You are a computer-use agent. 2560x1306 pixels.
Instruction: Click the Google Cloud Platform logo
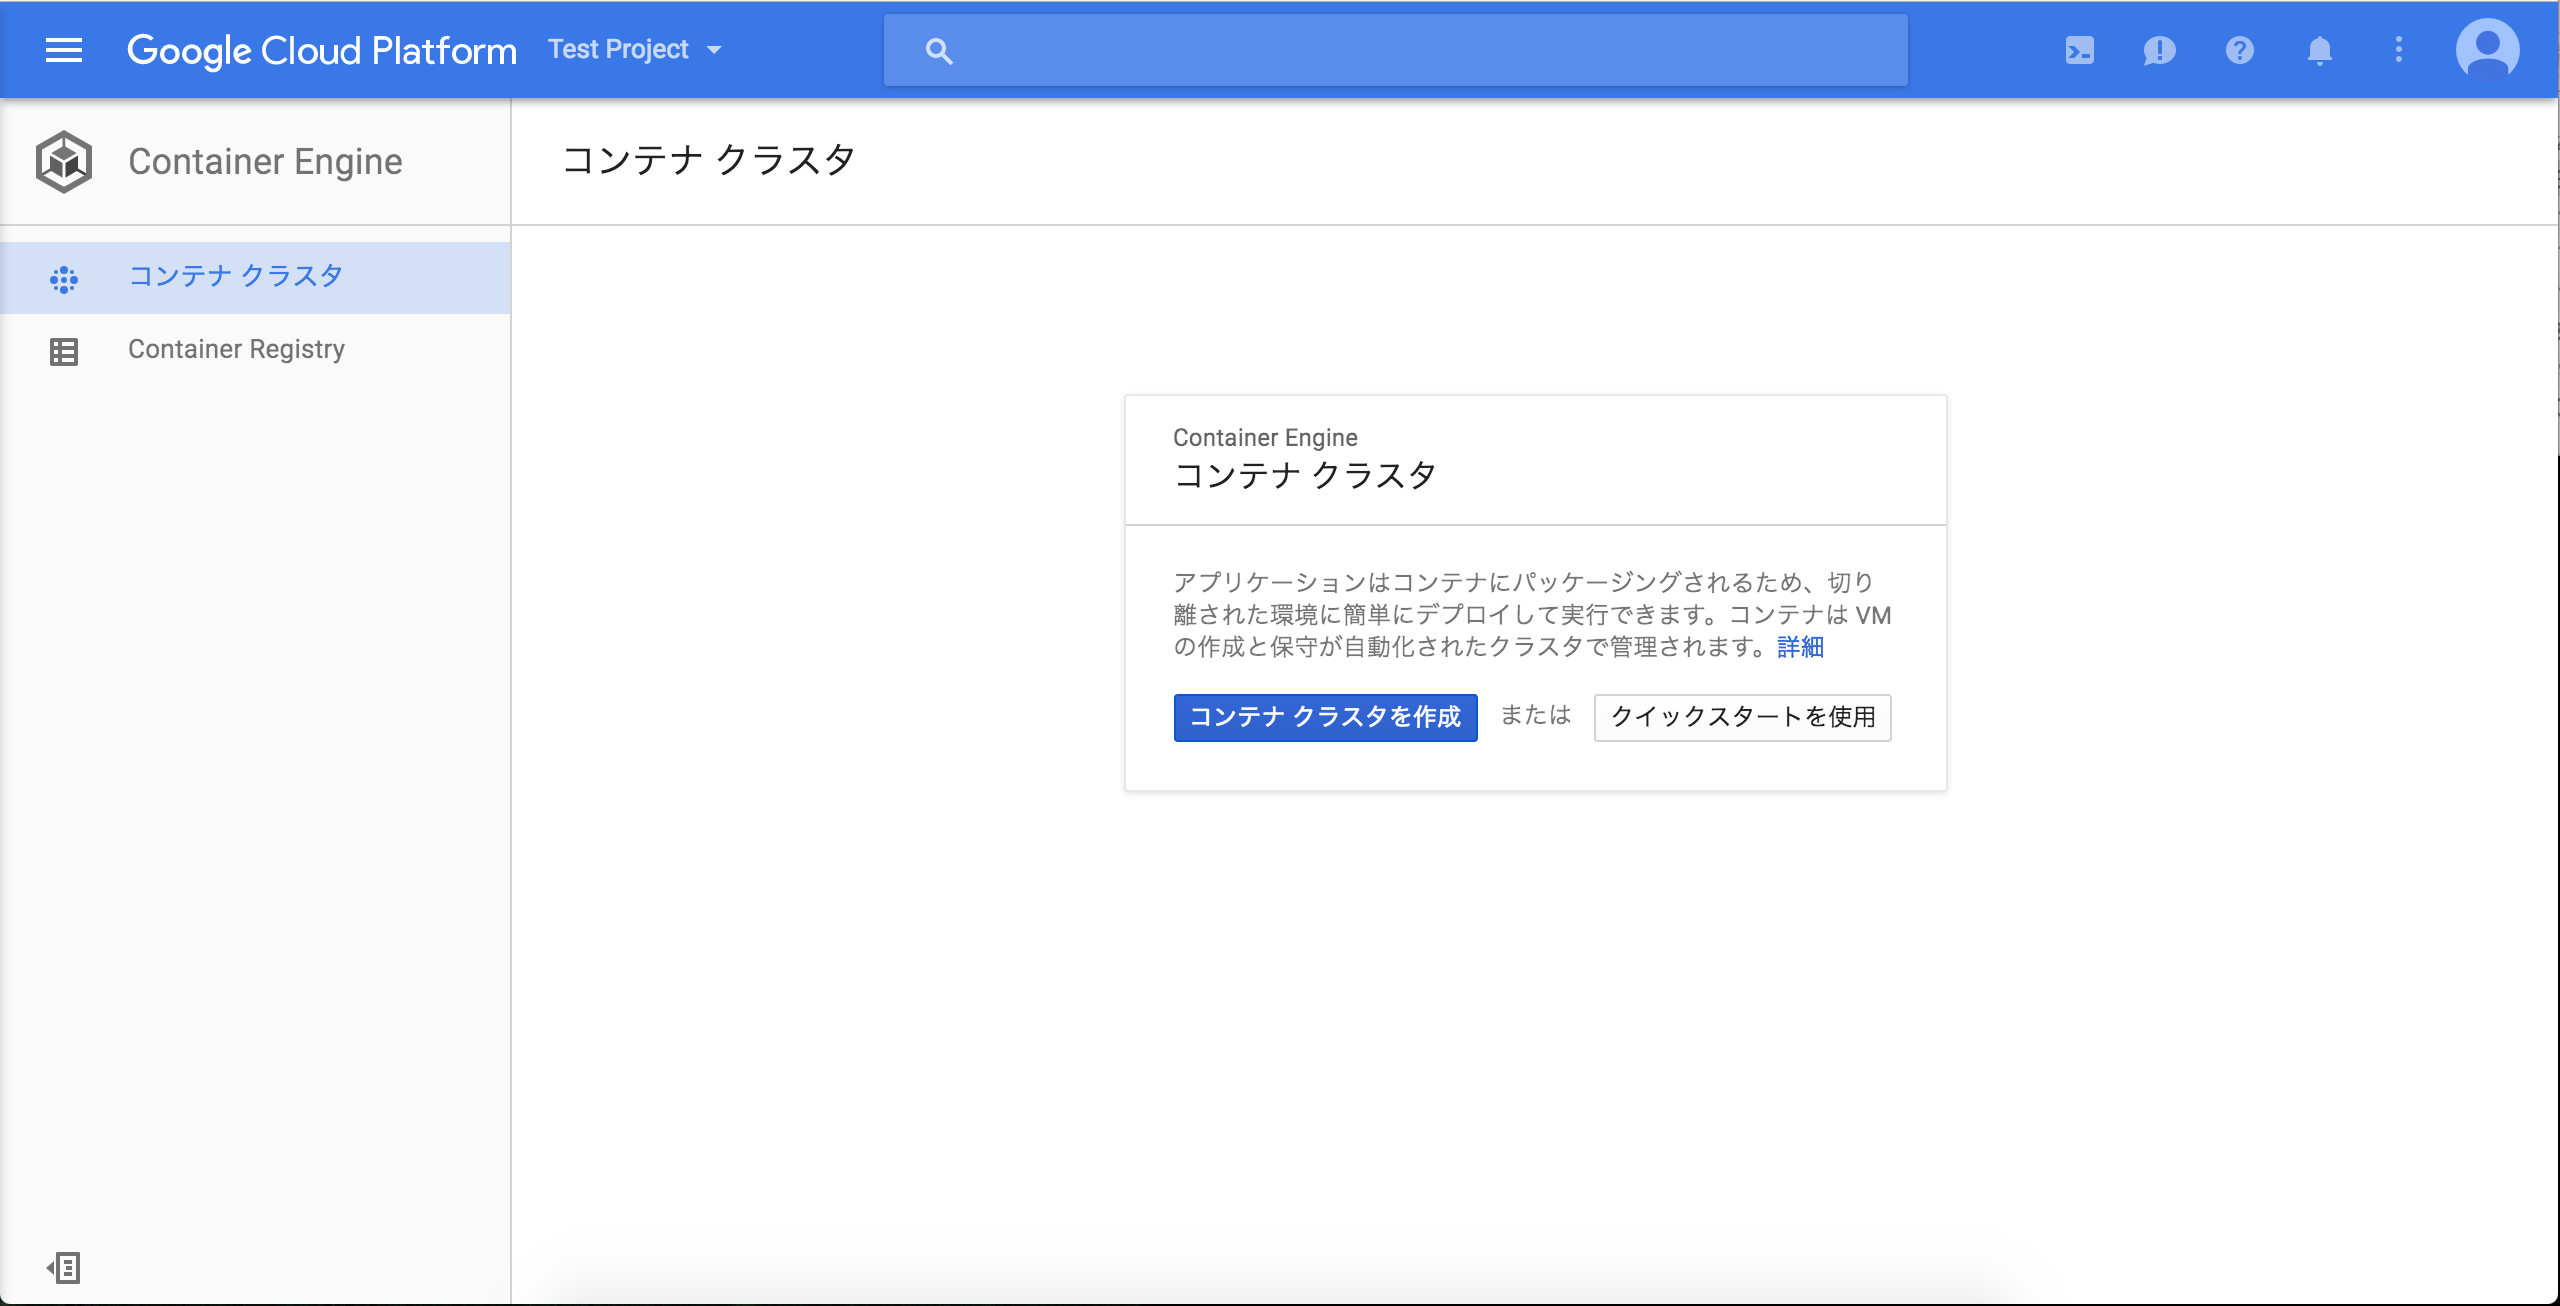(322, 50)
